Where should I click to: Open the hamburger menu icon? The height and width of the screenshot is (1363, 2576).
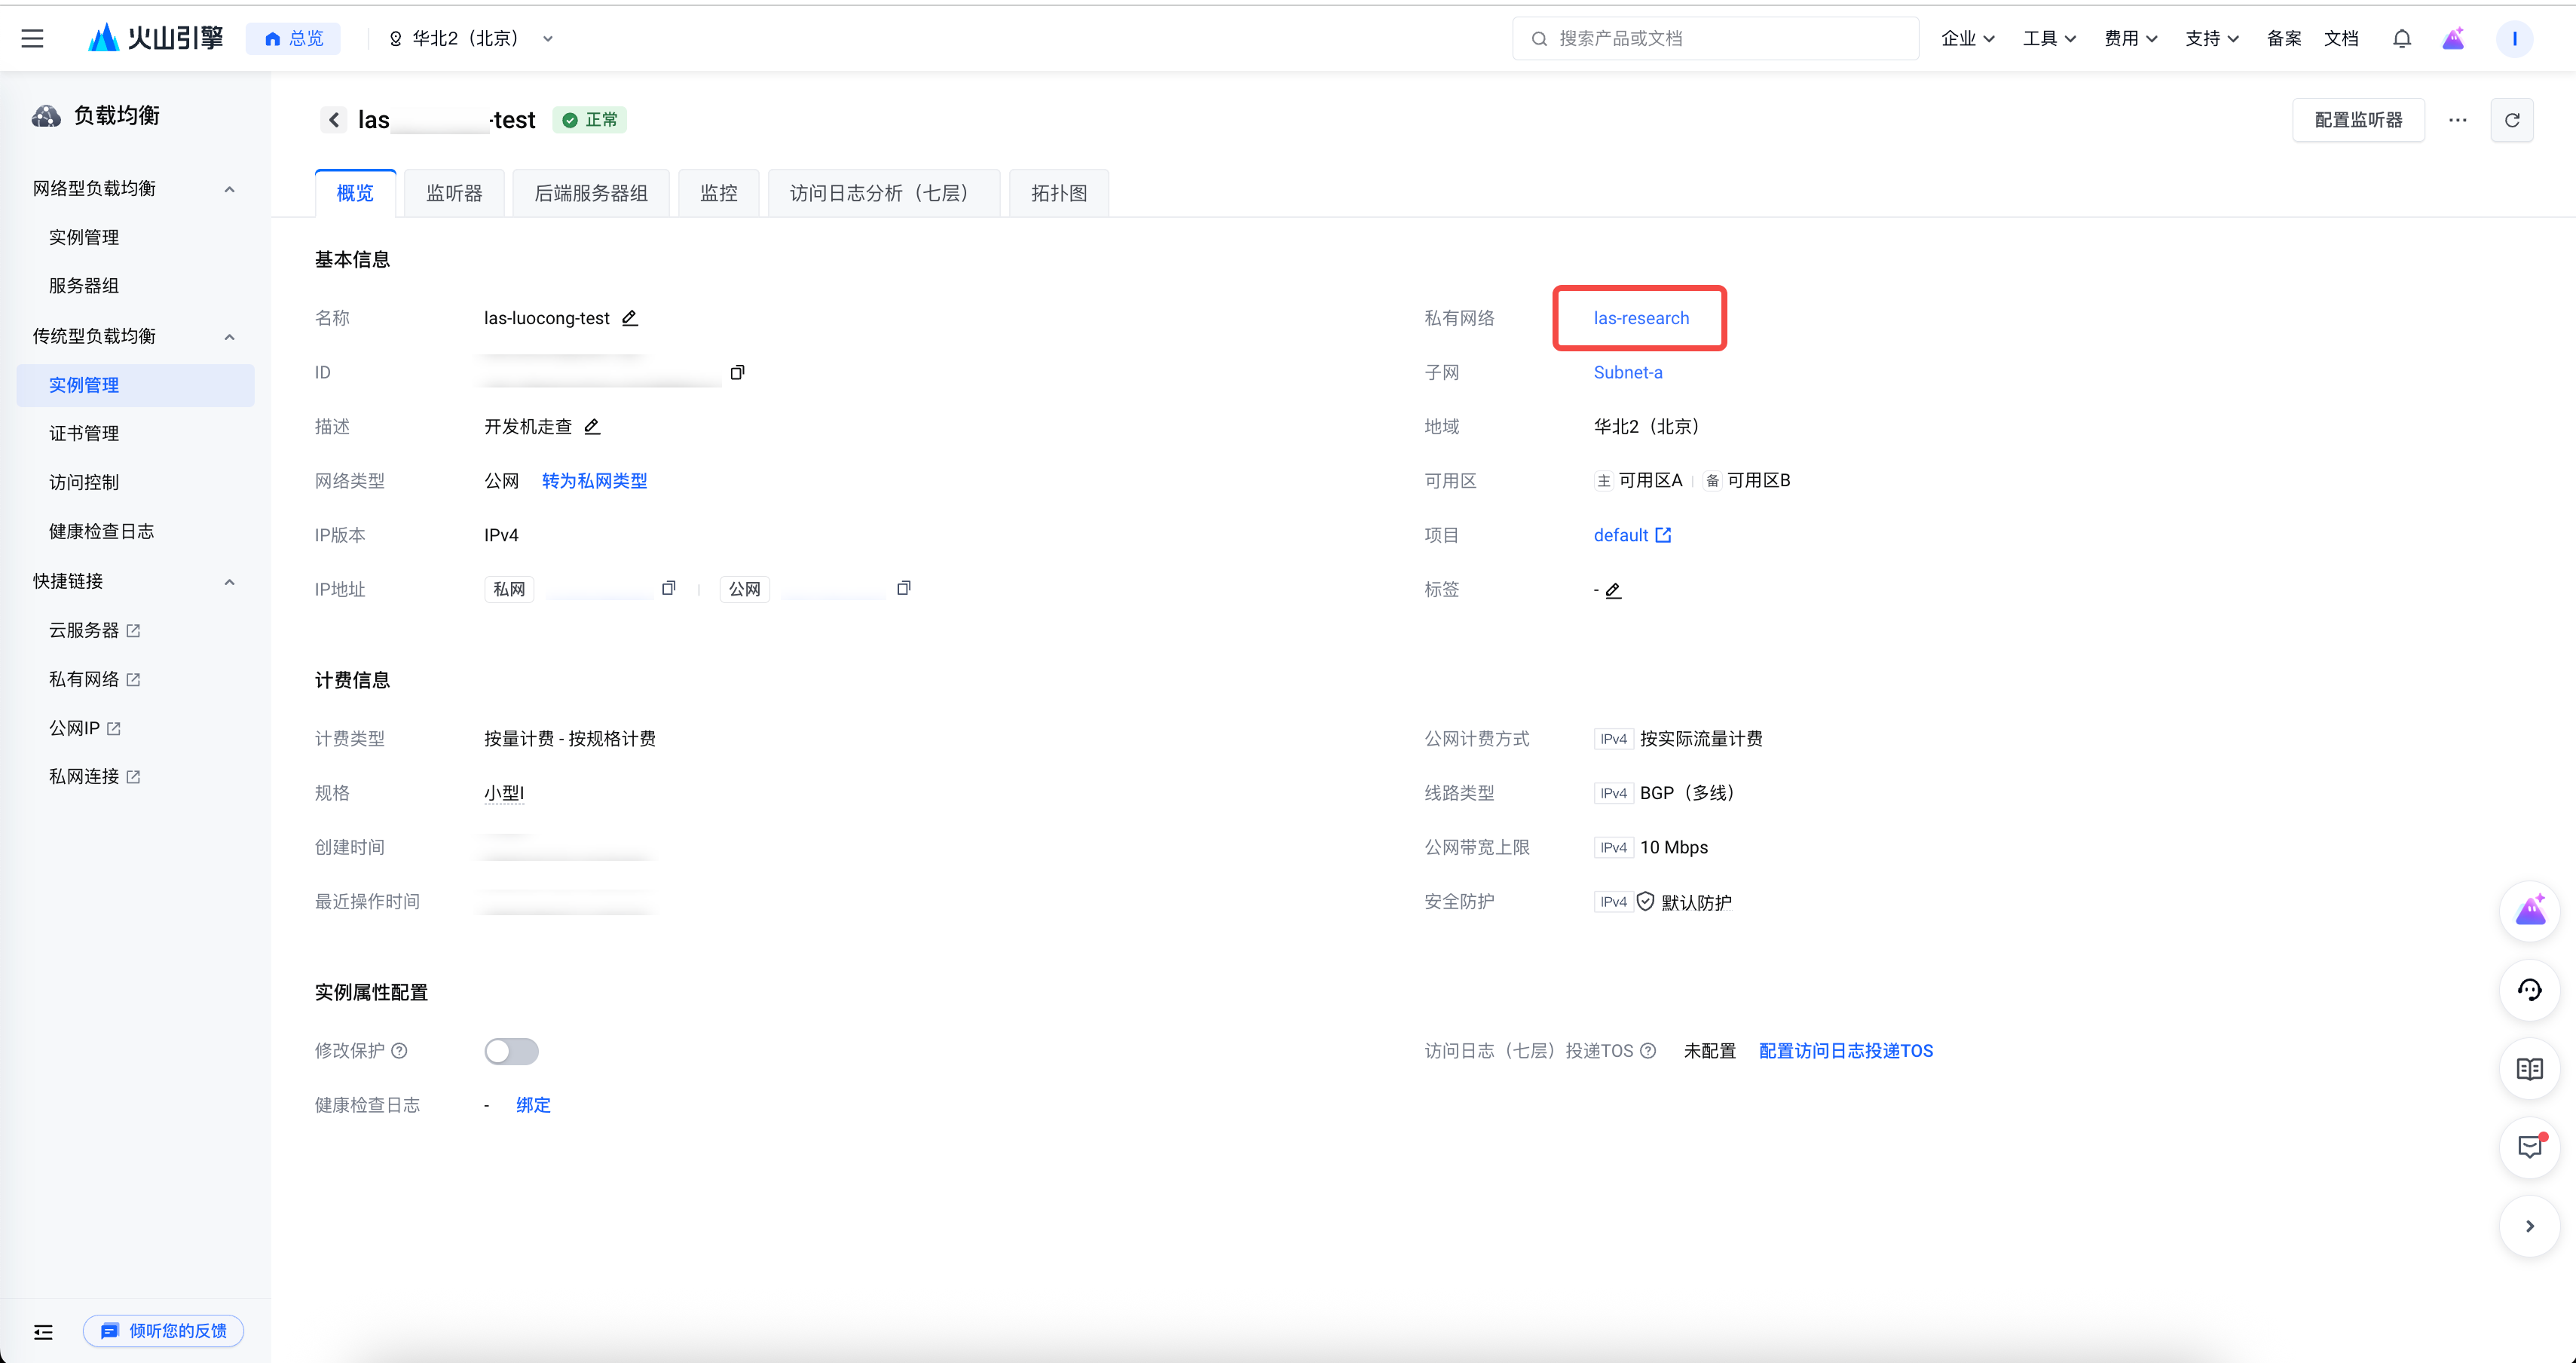(32, 38)
